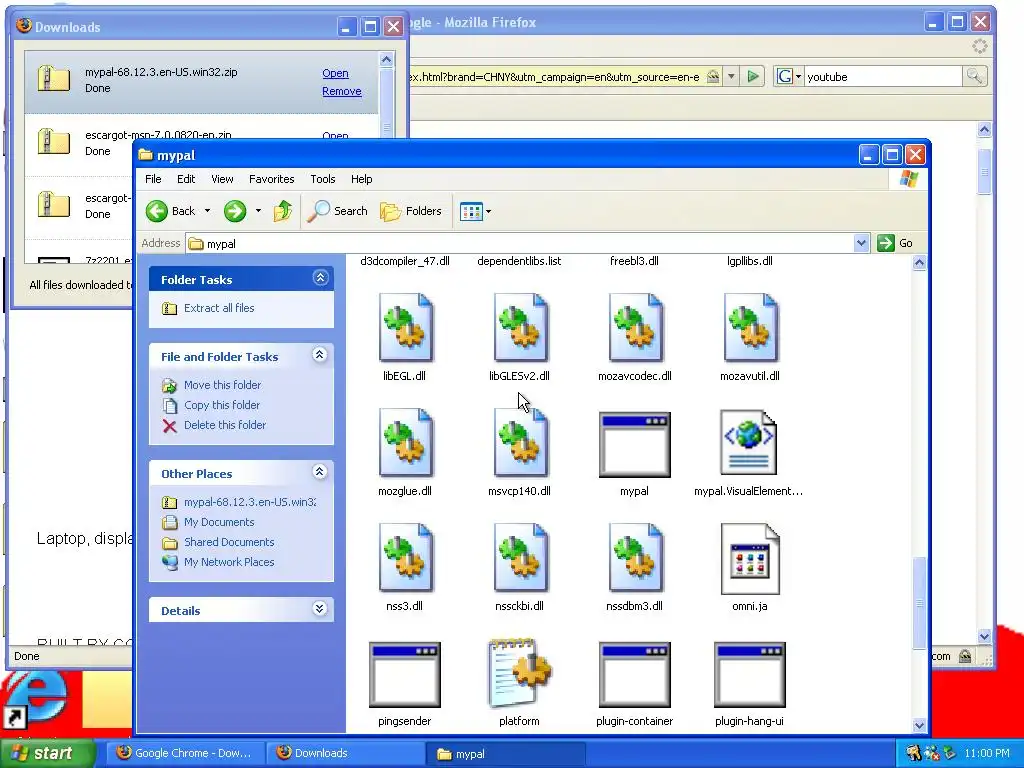Viewport: 1024px width, 768px height.
Task: Expand the Details panel
Action: 319,609
